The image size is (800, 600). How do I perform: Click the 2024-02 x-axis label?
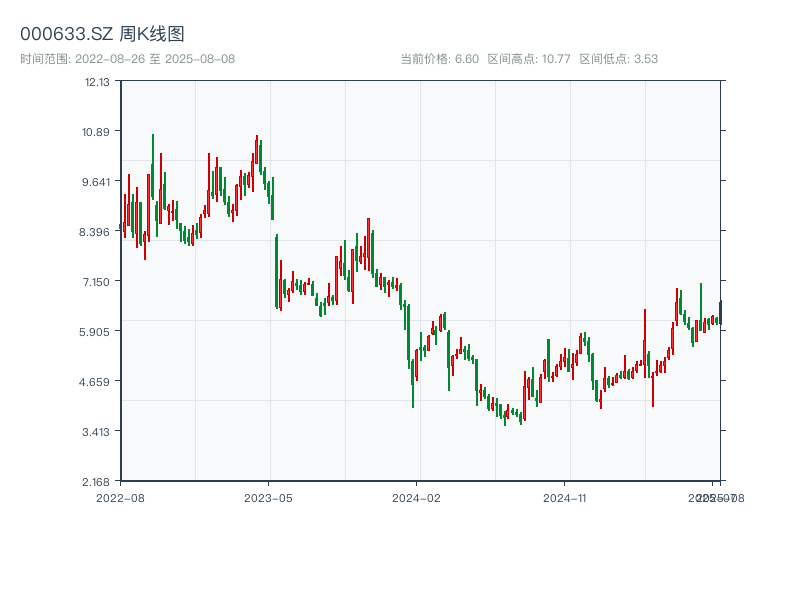coord(416,498)
